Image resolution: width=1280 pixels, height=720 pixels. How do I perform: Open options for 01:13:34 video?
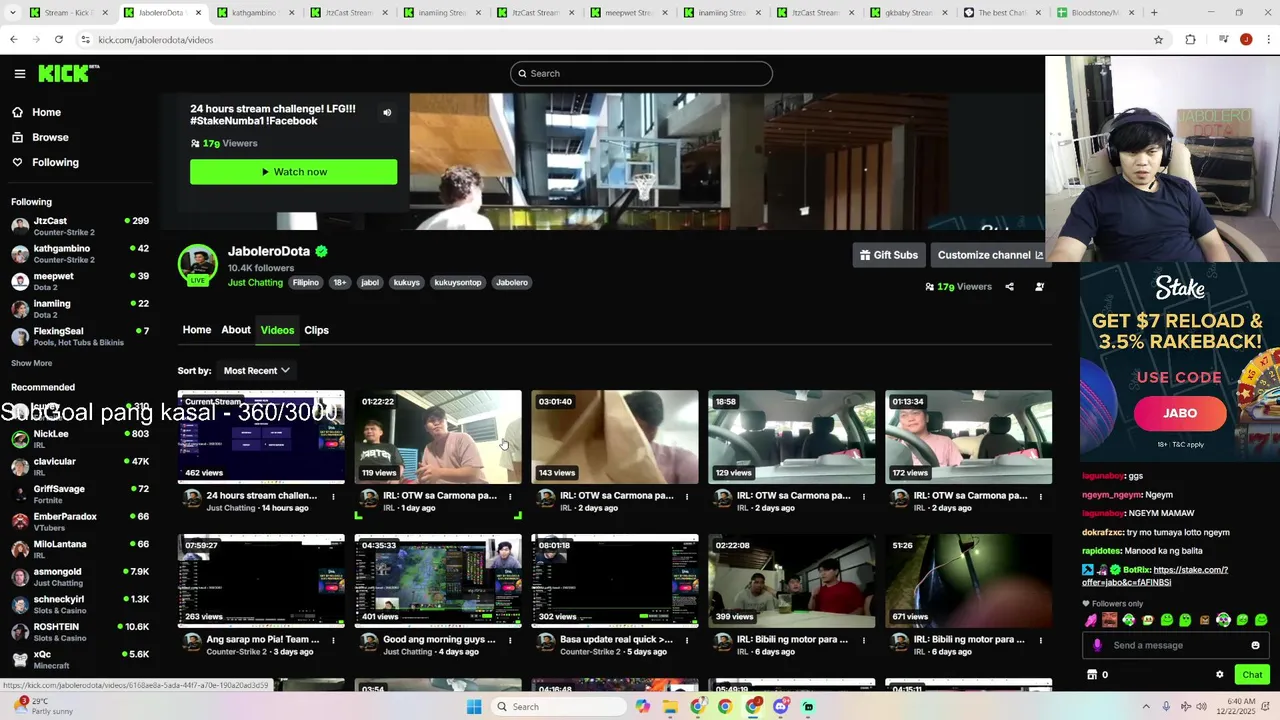pyautogui.click(x=1041, y=496)
